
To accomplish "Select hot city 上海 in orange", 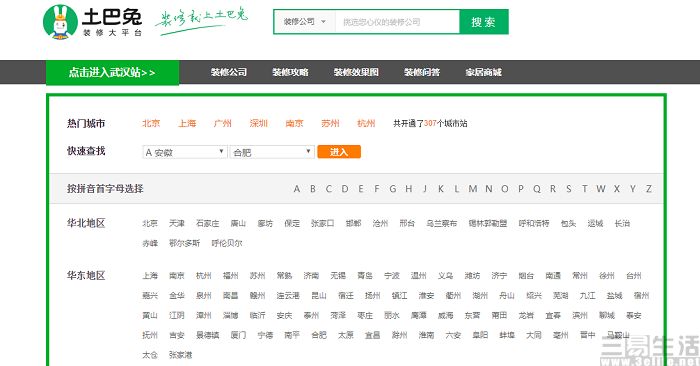I will 187,123.
